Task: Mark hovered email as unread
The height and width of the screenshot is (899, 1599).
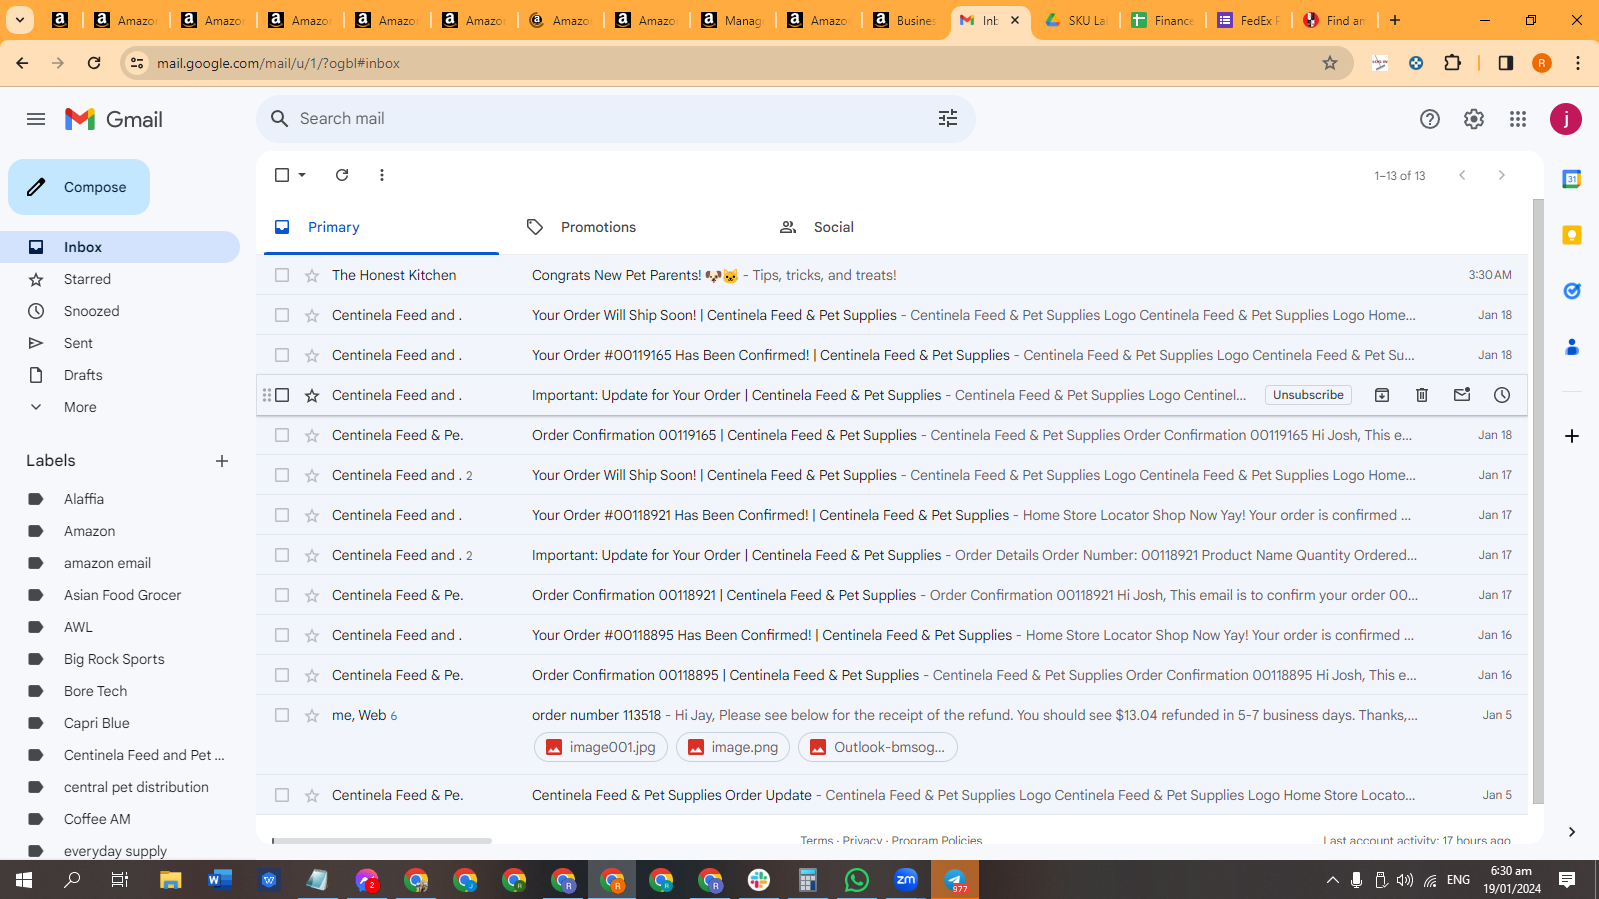Action: [x=1462, y=395]
